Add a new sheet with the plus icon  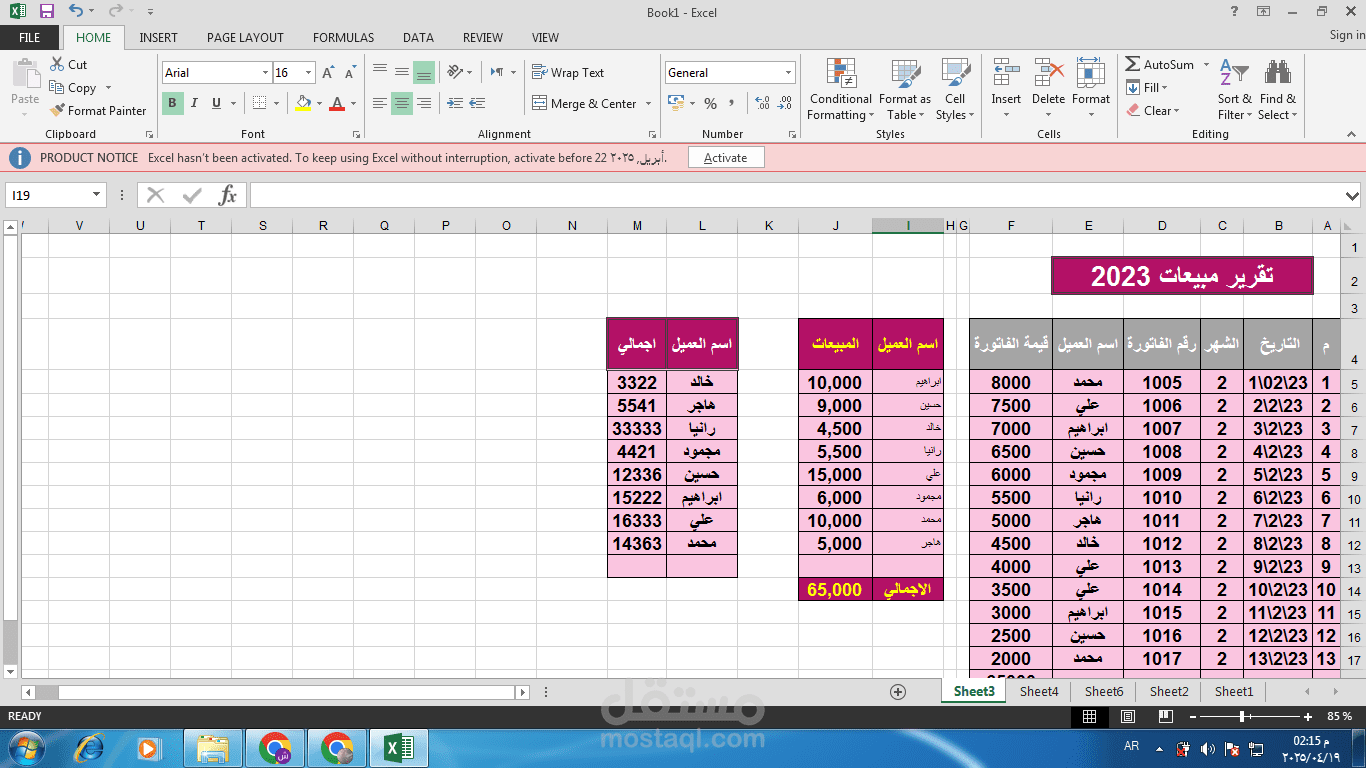(x=898, y=691)
